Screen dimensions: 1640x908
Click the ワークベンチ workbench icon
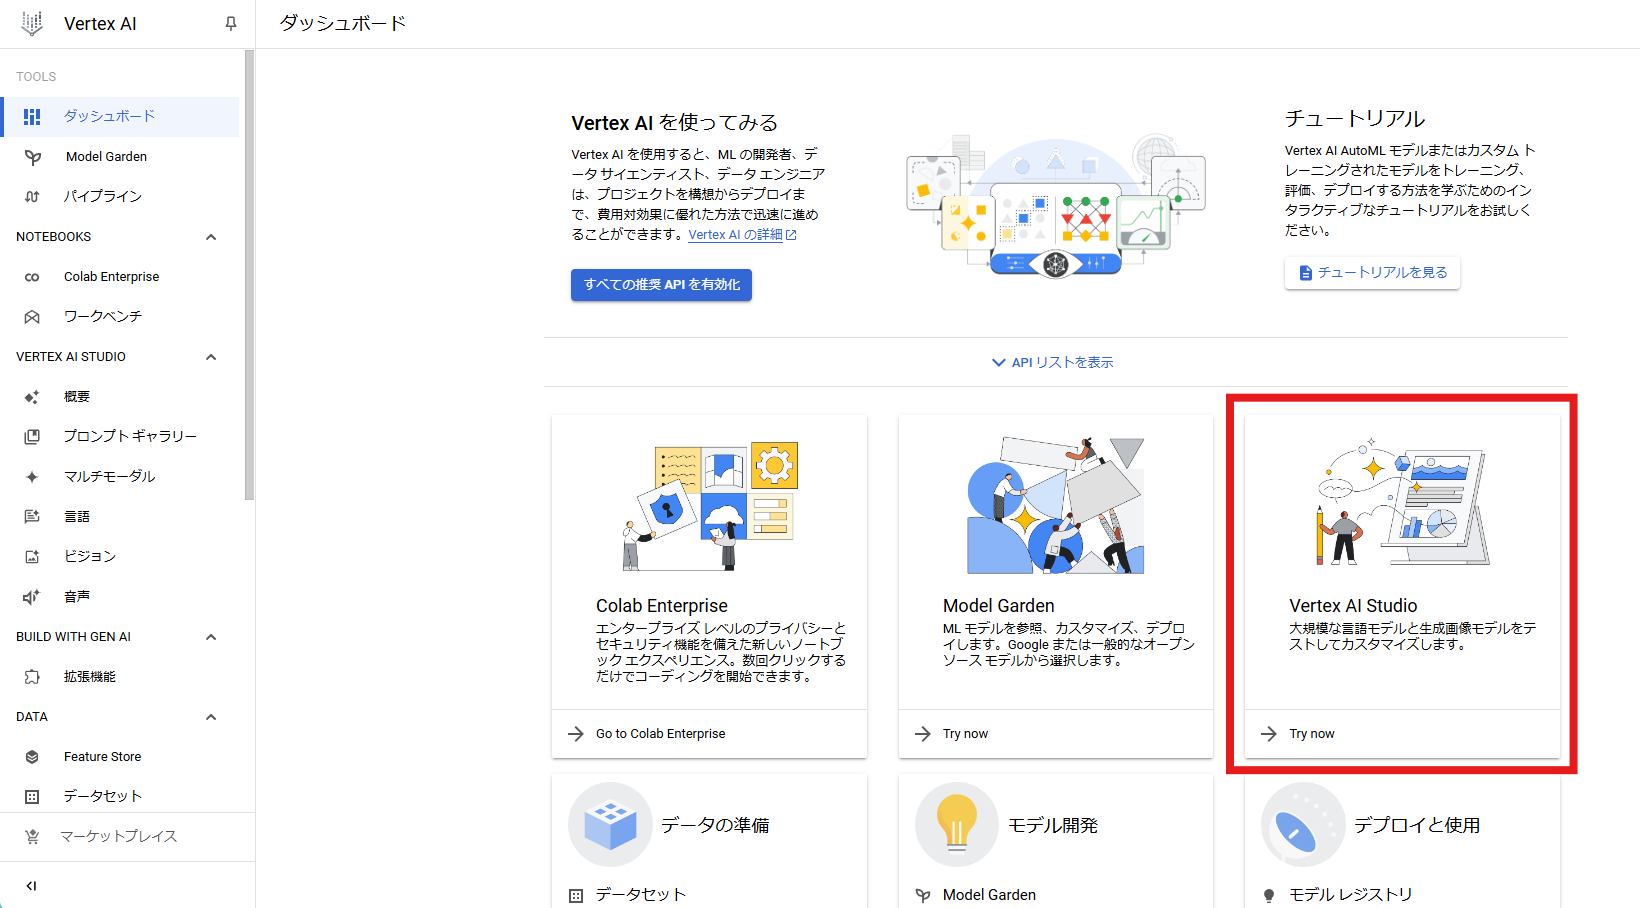click(32, 317)
